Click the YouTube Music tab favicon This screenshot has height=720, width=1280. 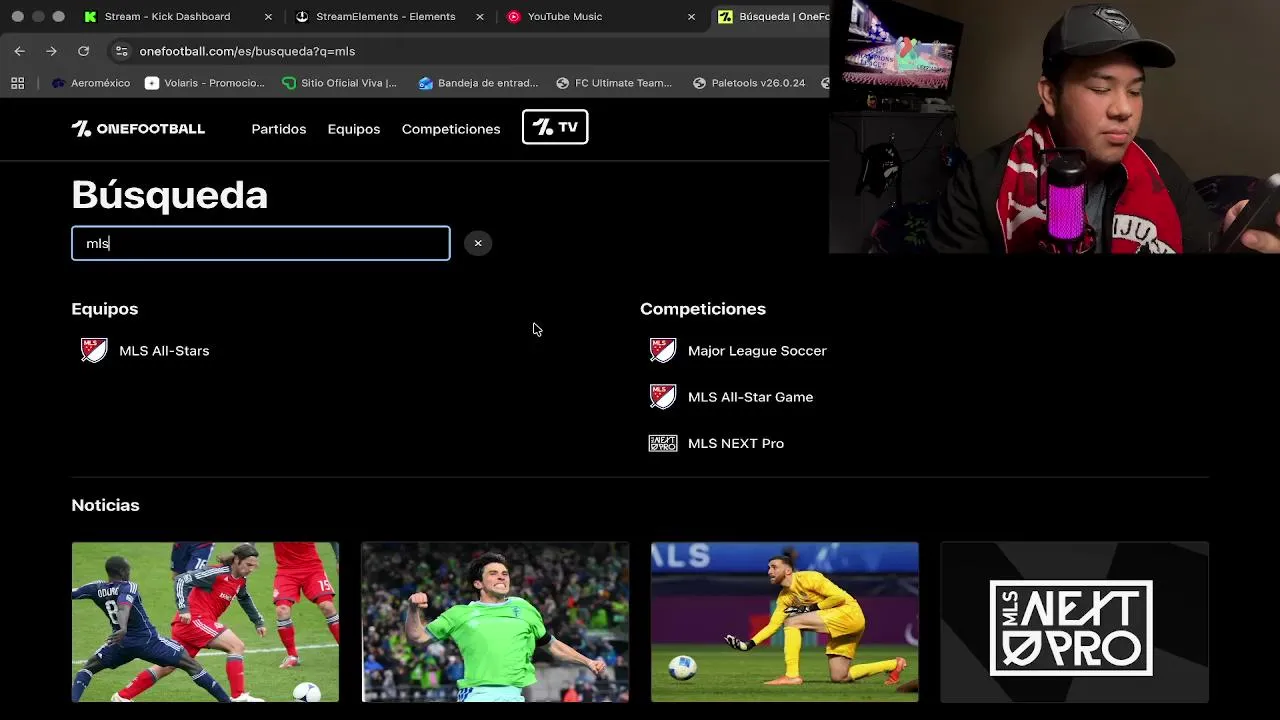coord(514,16)
